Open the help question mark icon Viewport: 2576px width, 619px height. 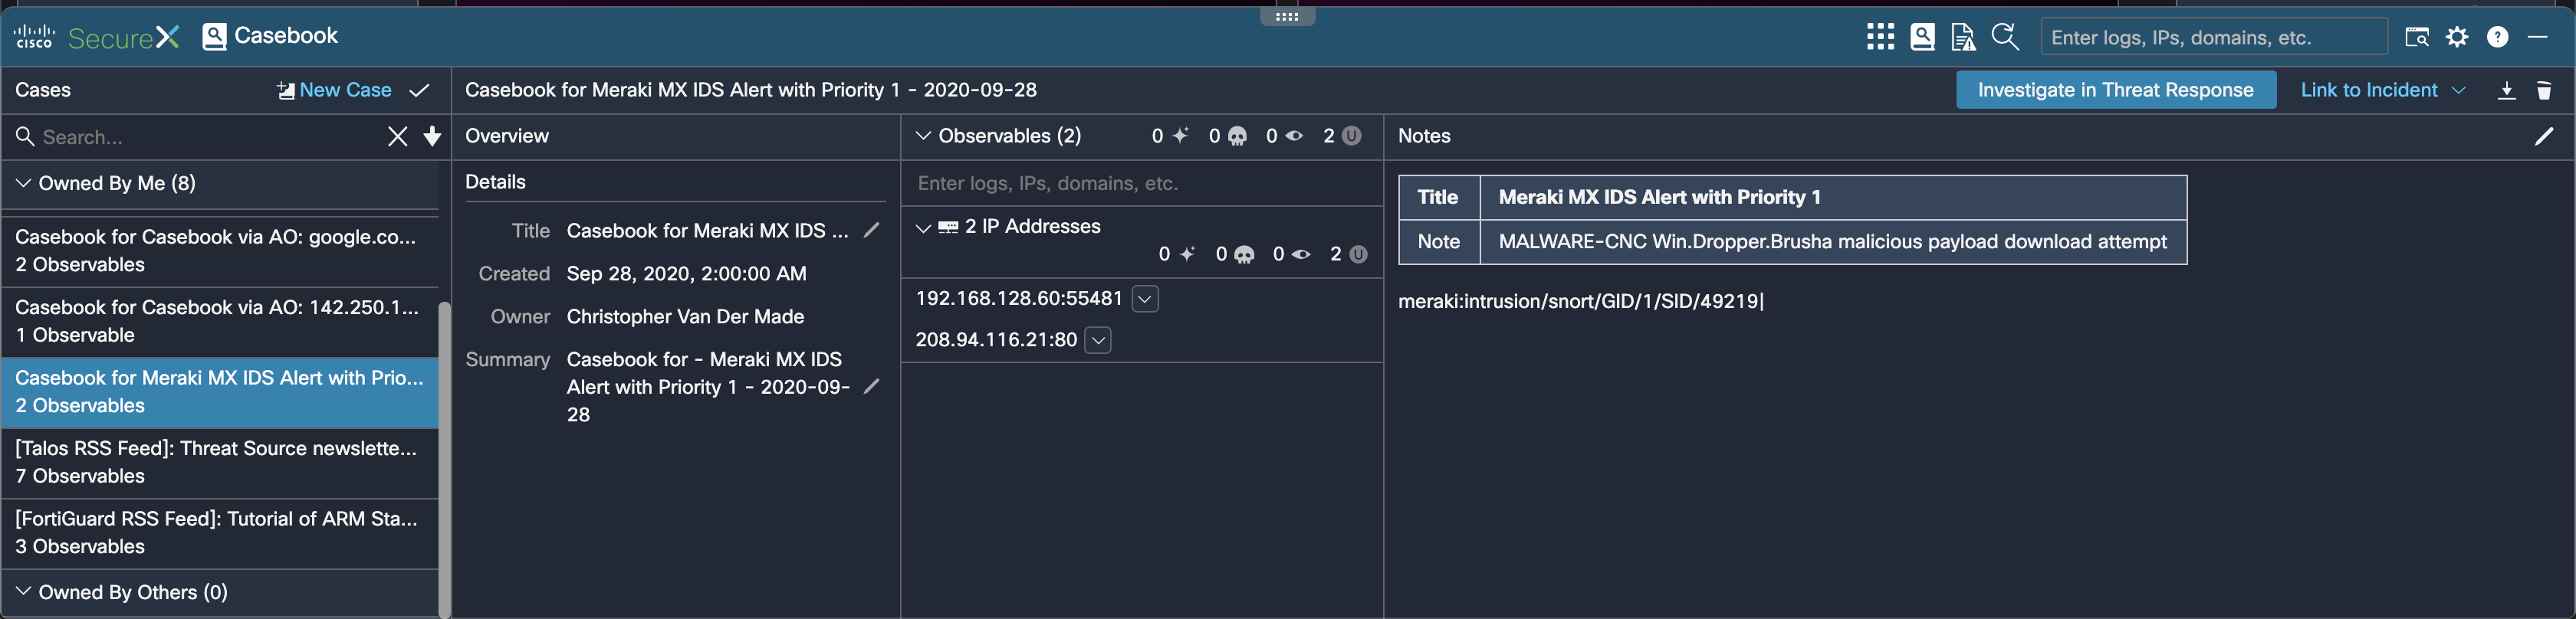[2497, 37]
